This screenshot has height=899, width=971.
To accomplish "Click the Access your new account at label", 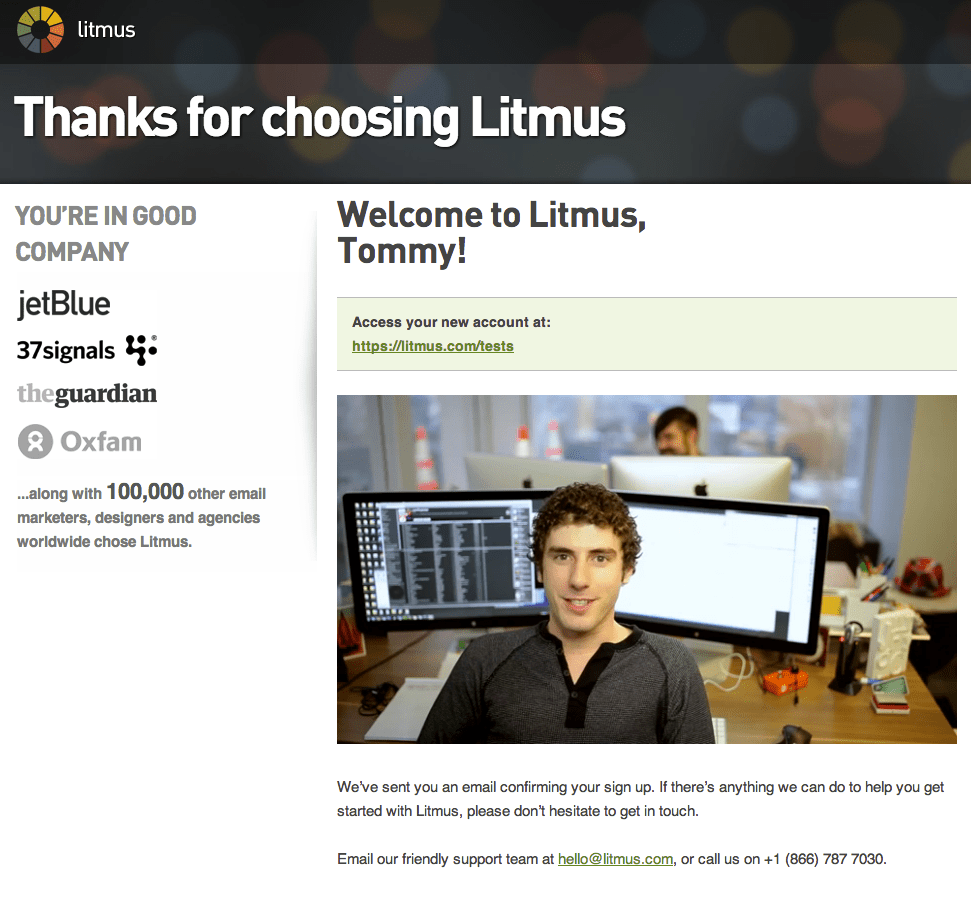I will click(451, 322).
